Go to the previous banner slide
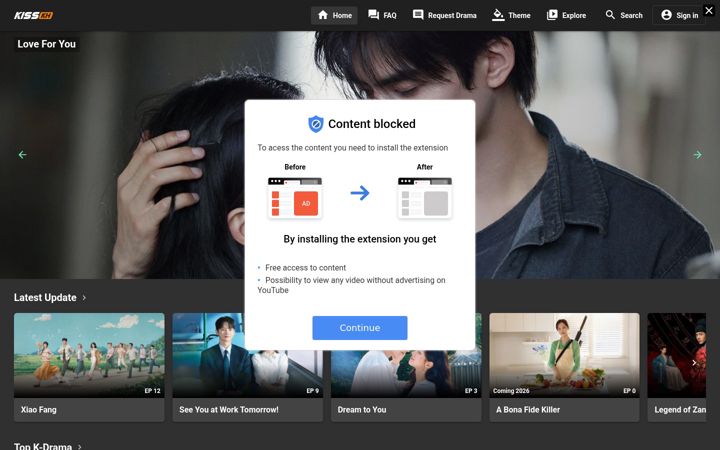Screen dimensions: 720x450 tap(22, 155)
